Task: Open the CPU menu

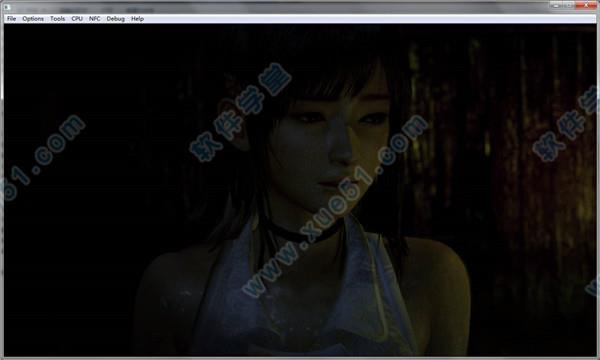Action: tap(77, 19)
